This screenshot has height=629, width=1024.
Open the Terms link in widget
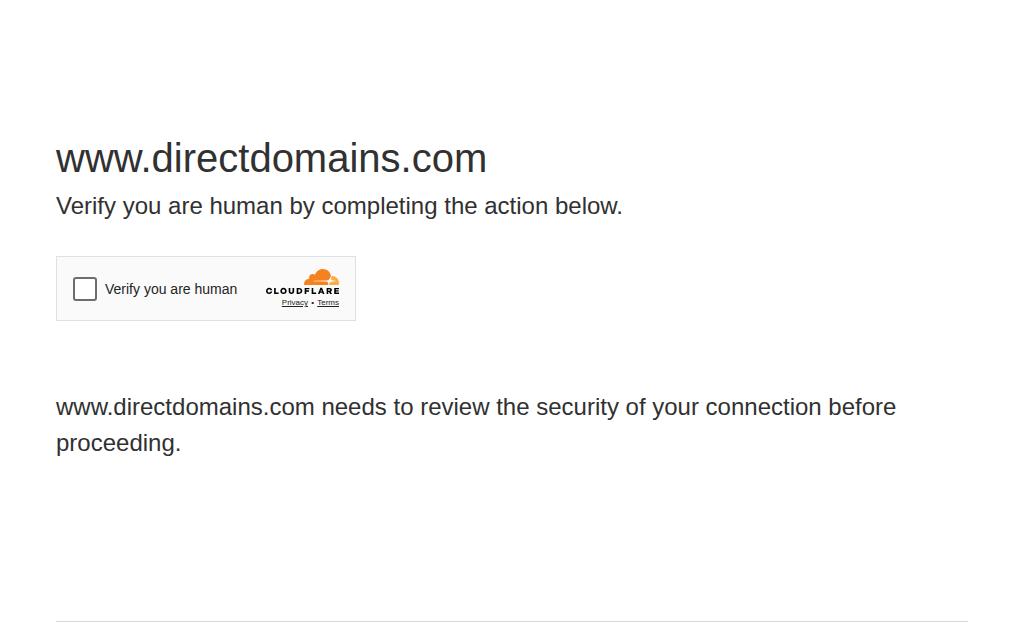[x=328, y=303]
